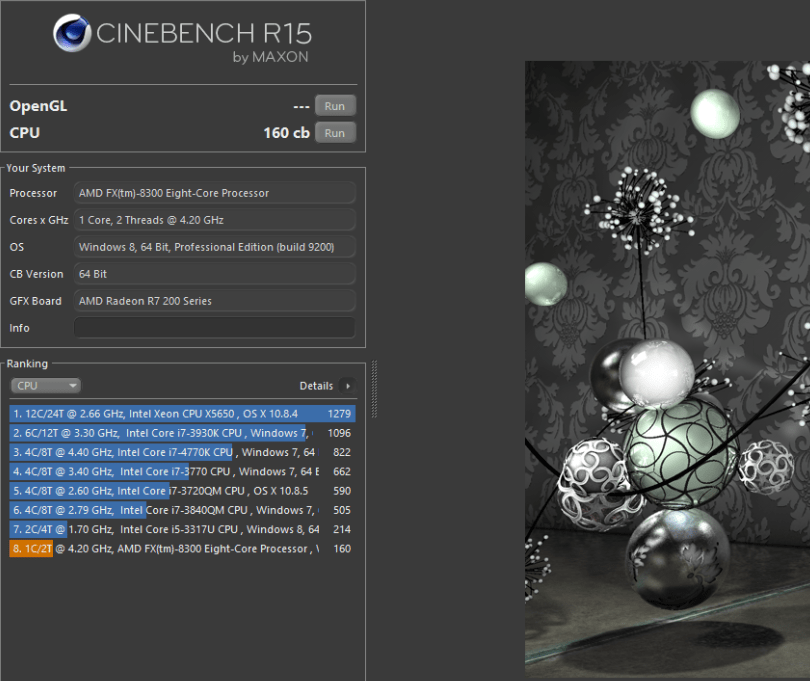Click the panel splitter grip handle
The width and height of the screenshot is (810, 681).
point(375,389)
